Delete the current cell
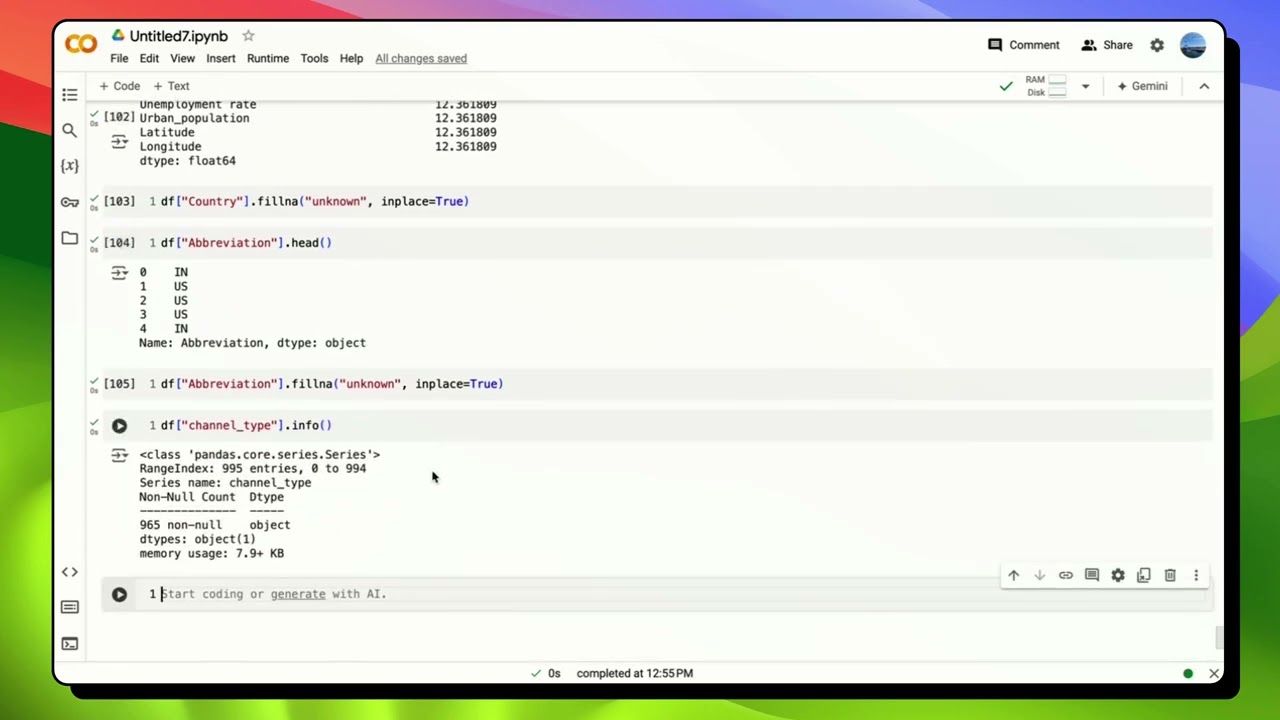The height and width of the screenshot is (720, 1280). coord(1170,575)
